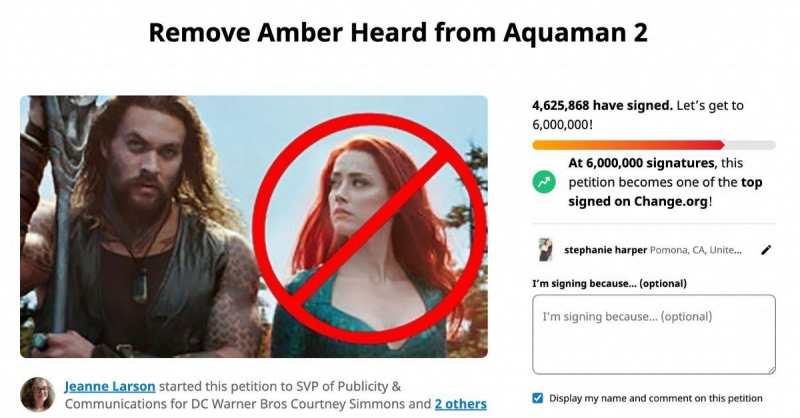Click the stephanie harper name text
Screen dimensions: 800x418
point(606,250)
